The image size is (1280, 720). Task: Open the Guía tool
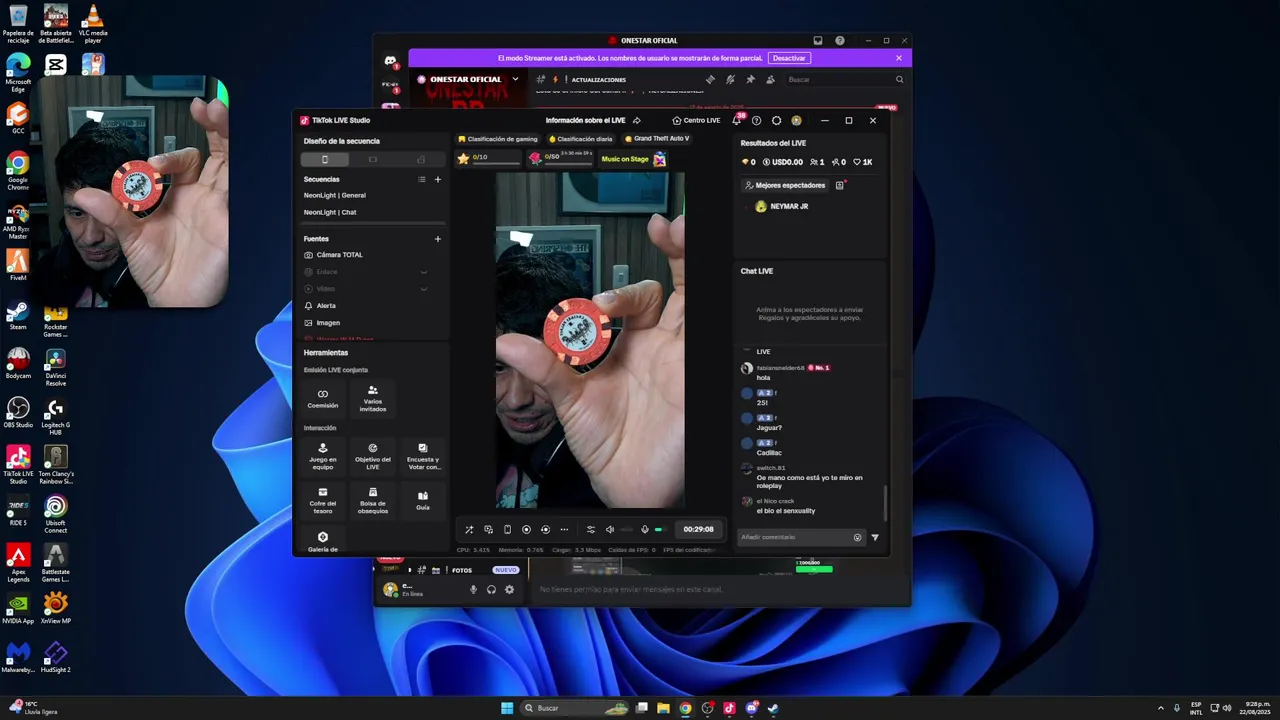423,499
